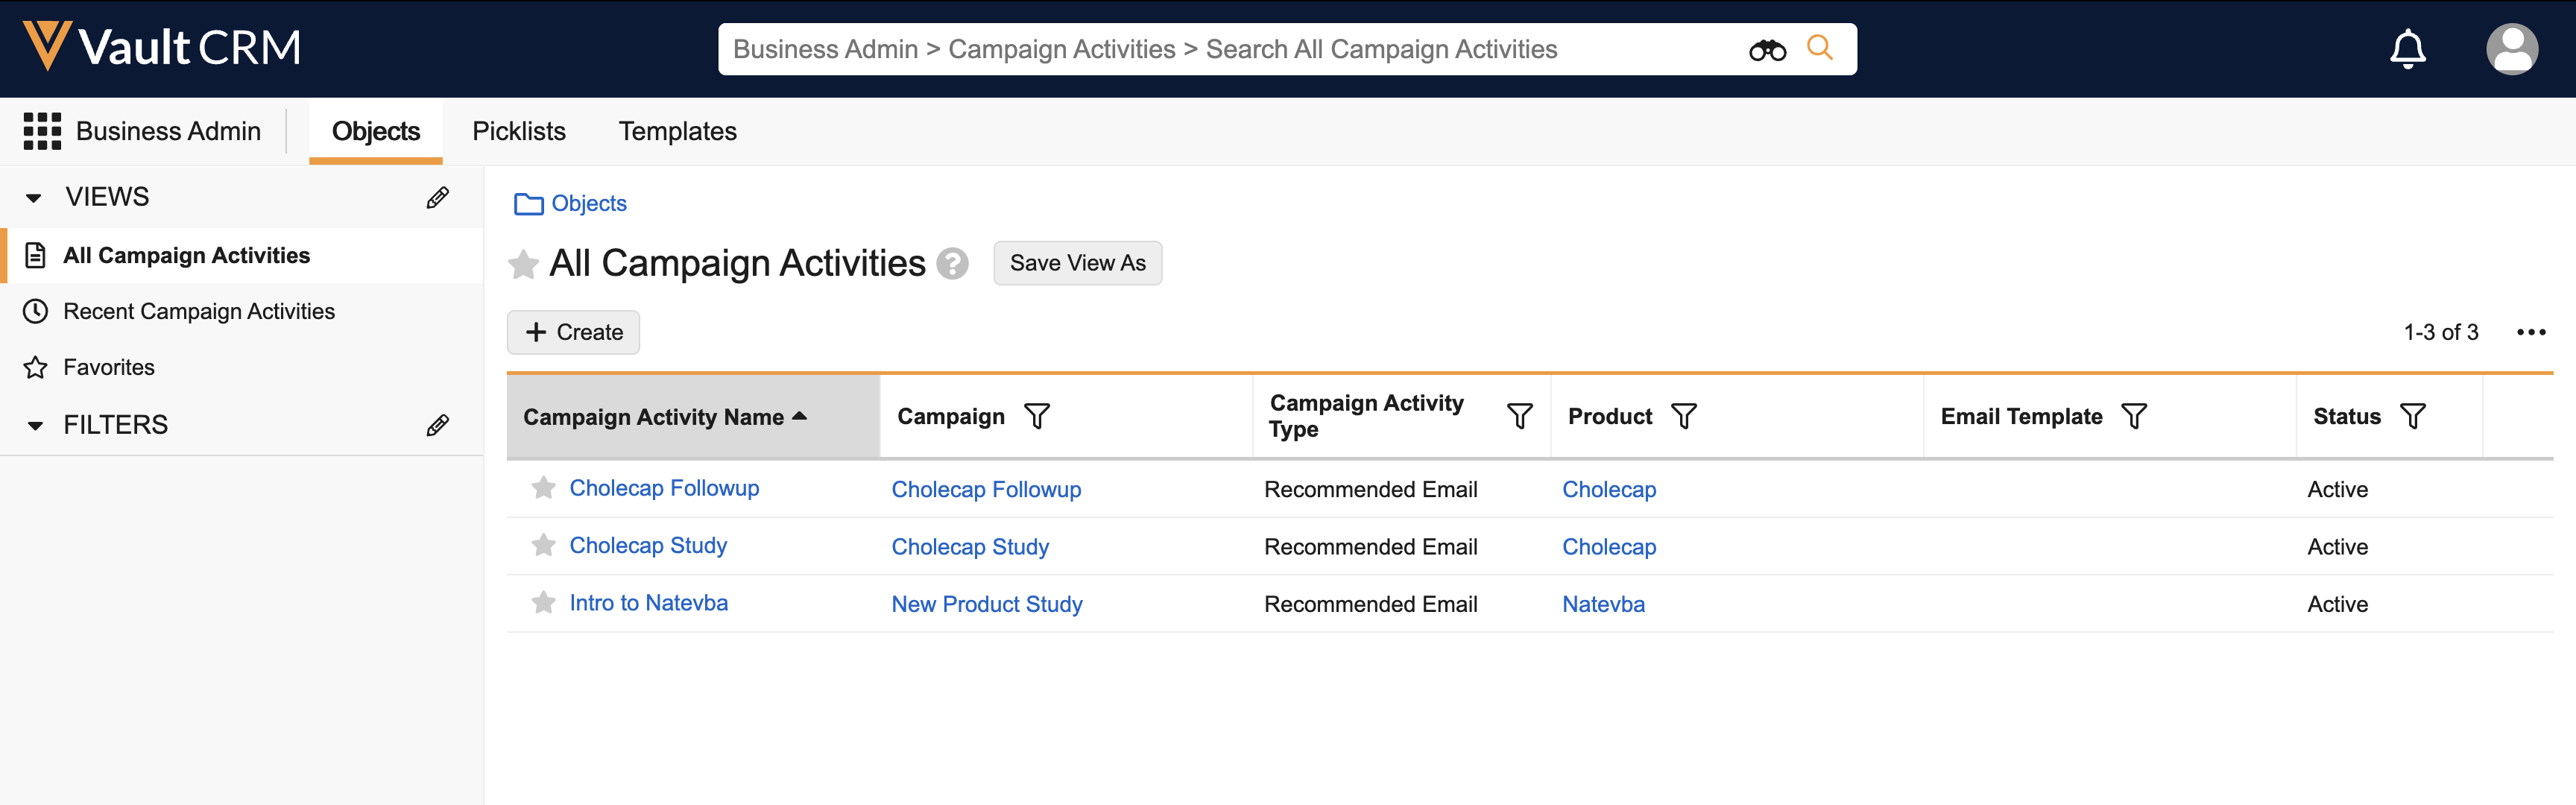Collapse the VIEWS section arrow
The image size is (2576, 805).
(34, 198)
